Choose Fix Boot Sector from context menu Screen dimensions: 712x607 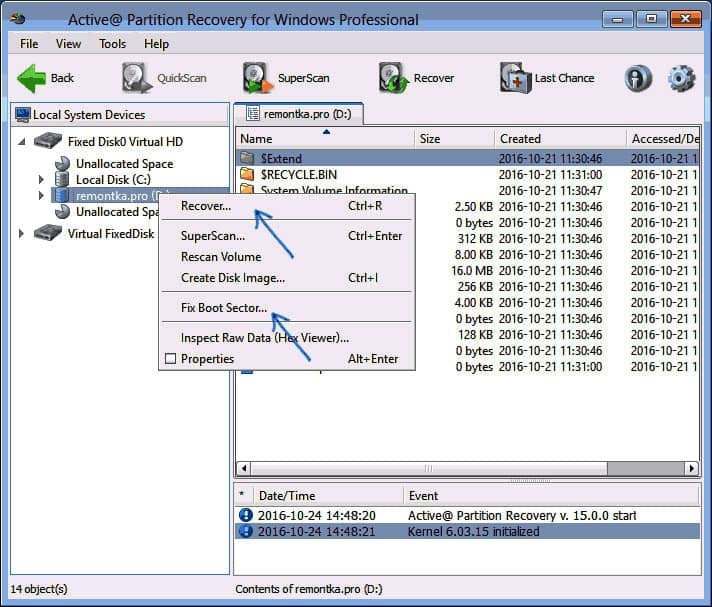[x=224, y=307]
